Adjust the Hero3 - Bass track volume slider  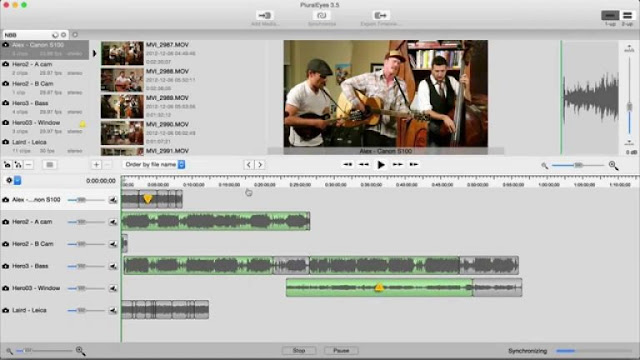tap(86, 266)
